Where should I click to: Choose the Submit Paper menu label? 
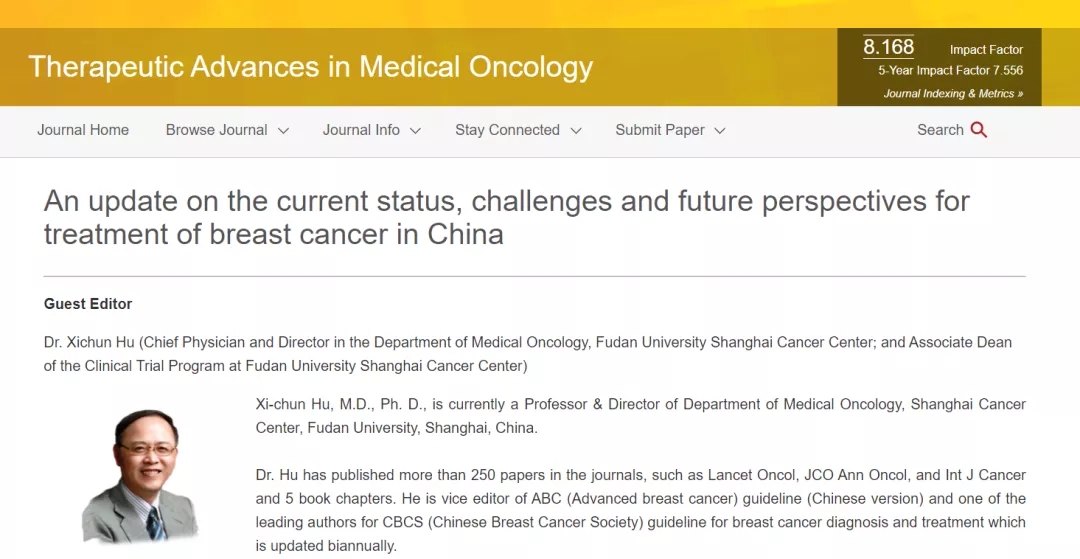pos(660,130)
